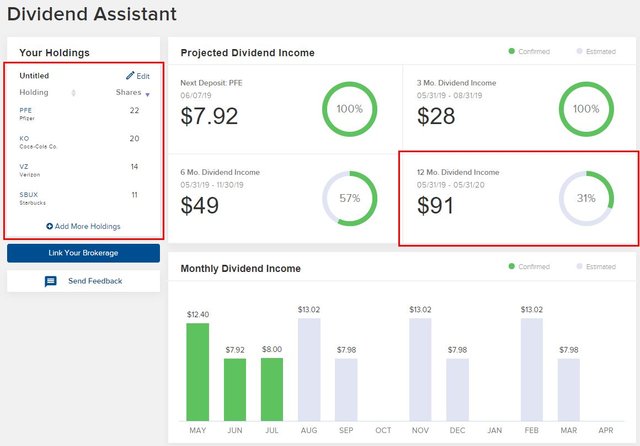Sort holdings by Holding column arrows
Viewport: 640px width, 446px height.
[x=73, y=93]
